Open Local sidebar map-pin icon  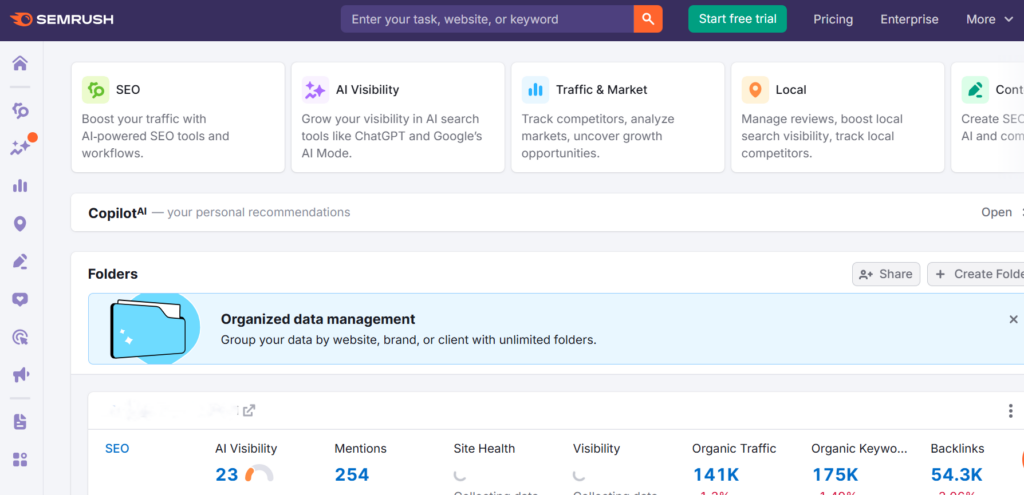click(20, 224)
